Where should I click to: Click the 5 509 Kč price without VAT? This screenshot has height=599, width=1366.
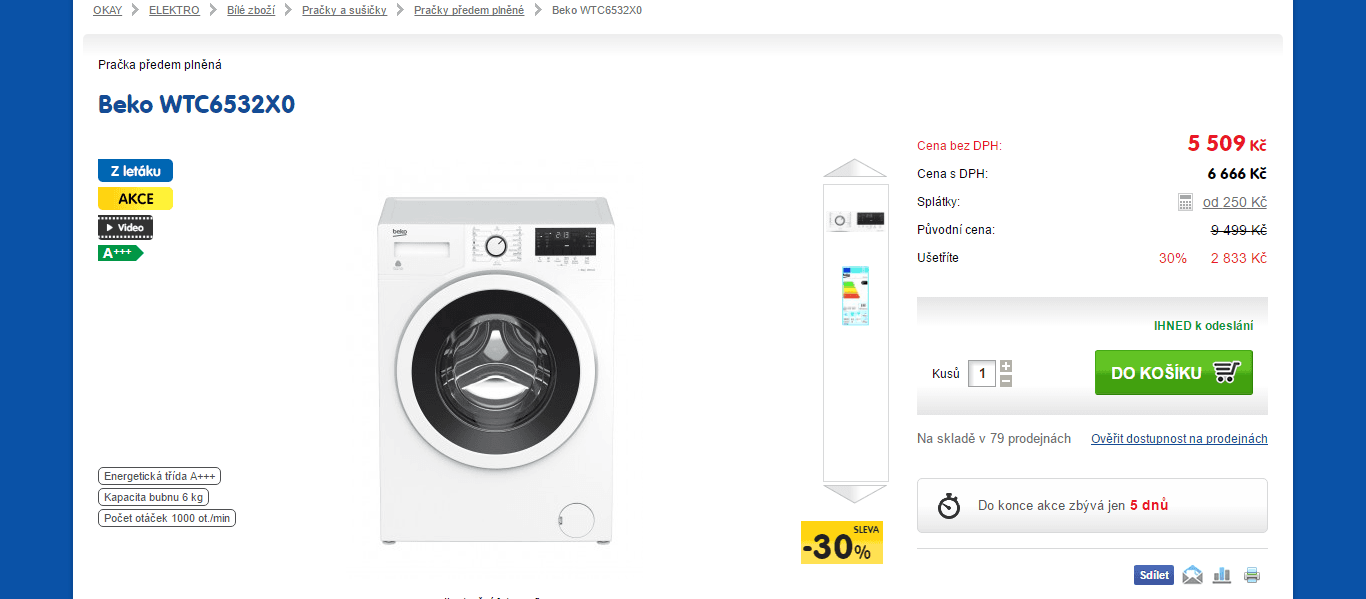pyautogui.click(x=1227, y=144)
